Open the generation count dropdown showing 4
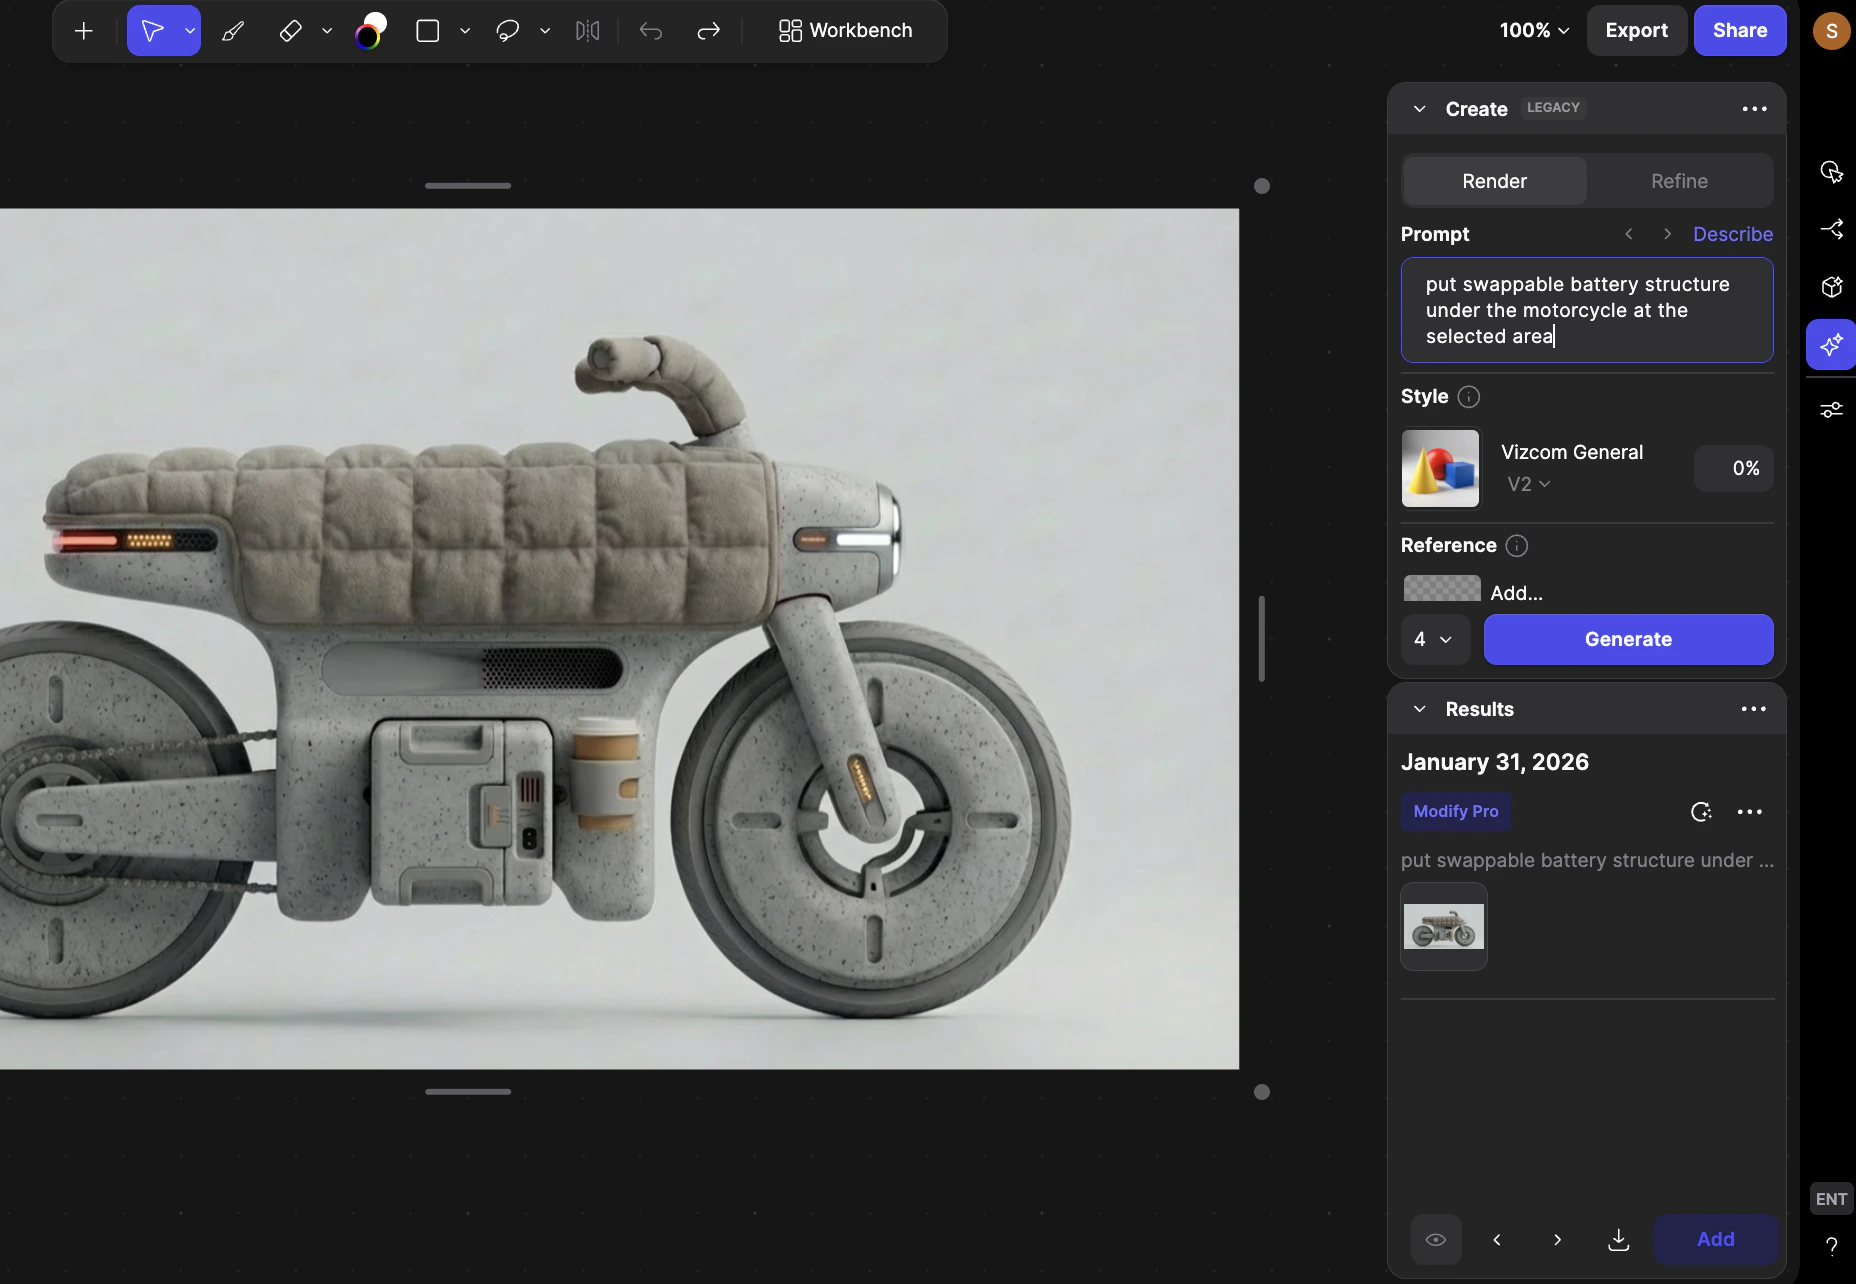This screenshot has width=1856, height=1284. coord(1434,639)
